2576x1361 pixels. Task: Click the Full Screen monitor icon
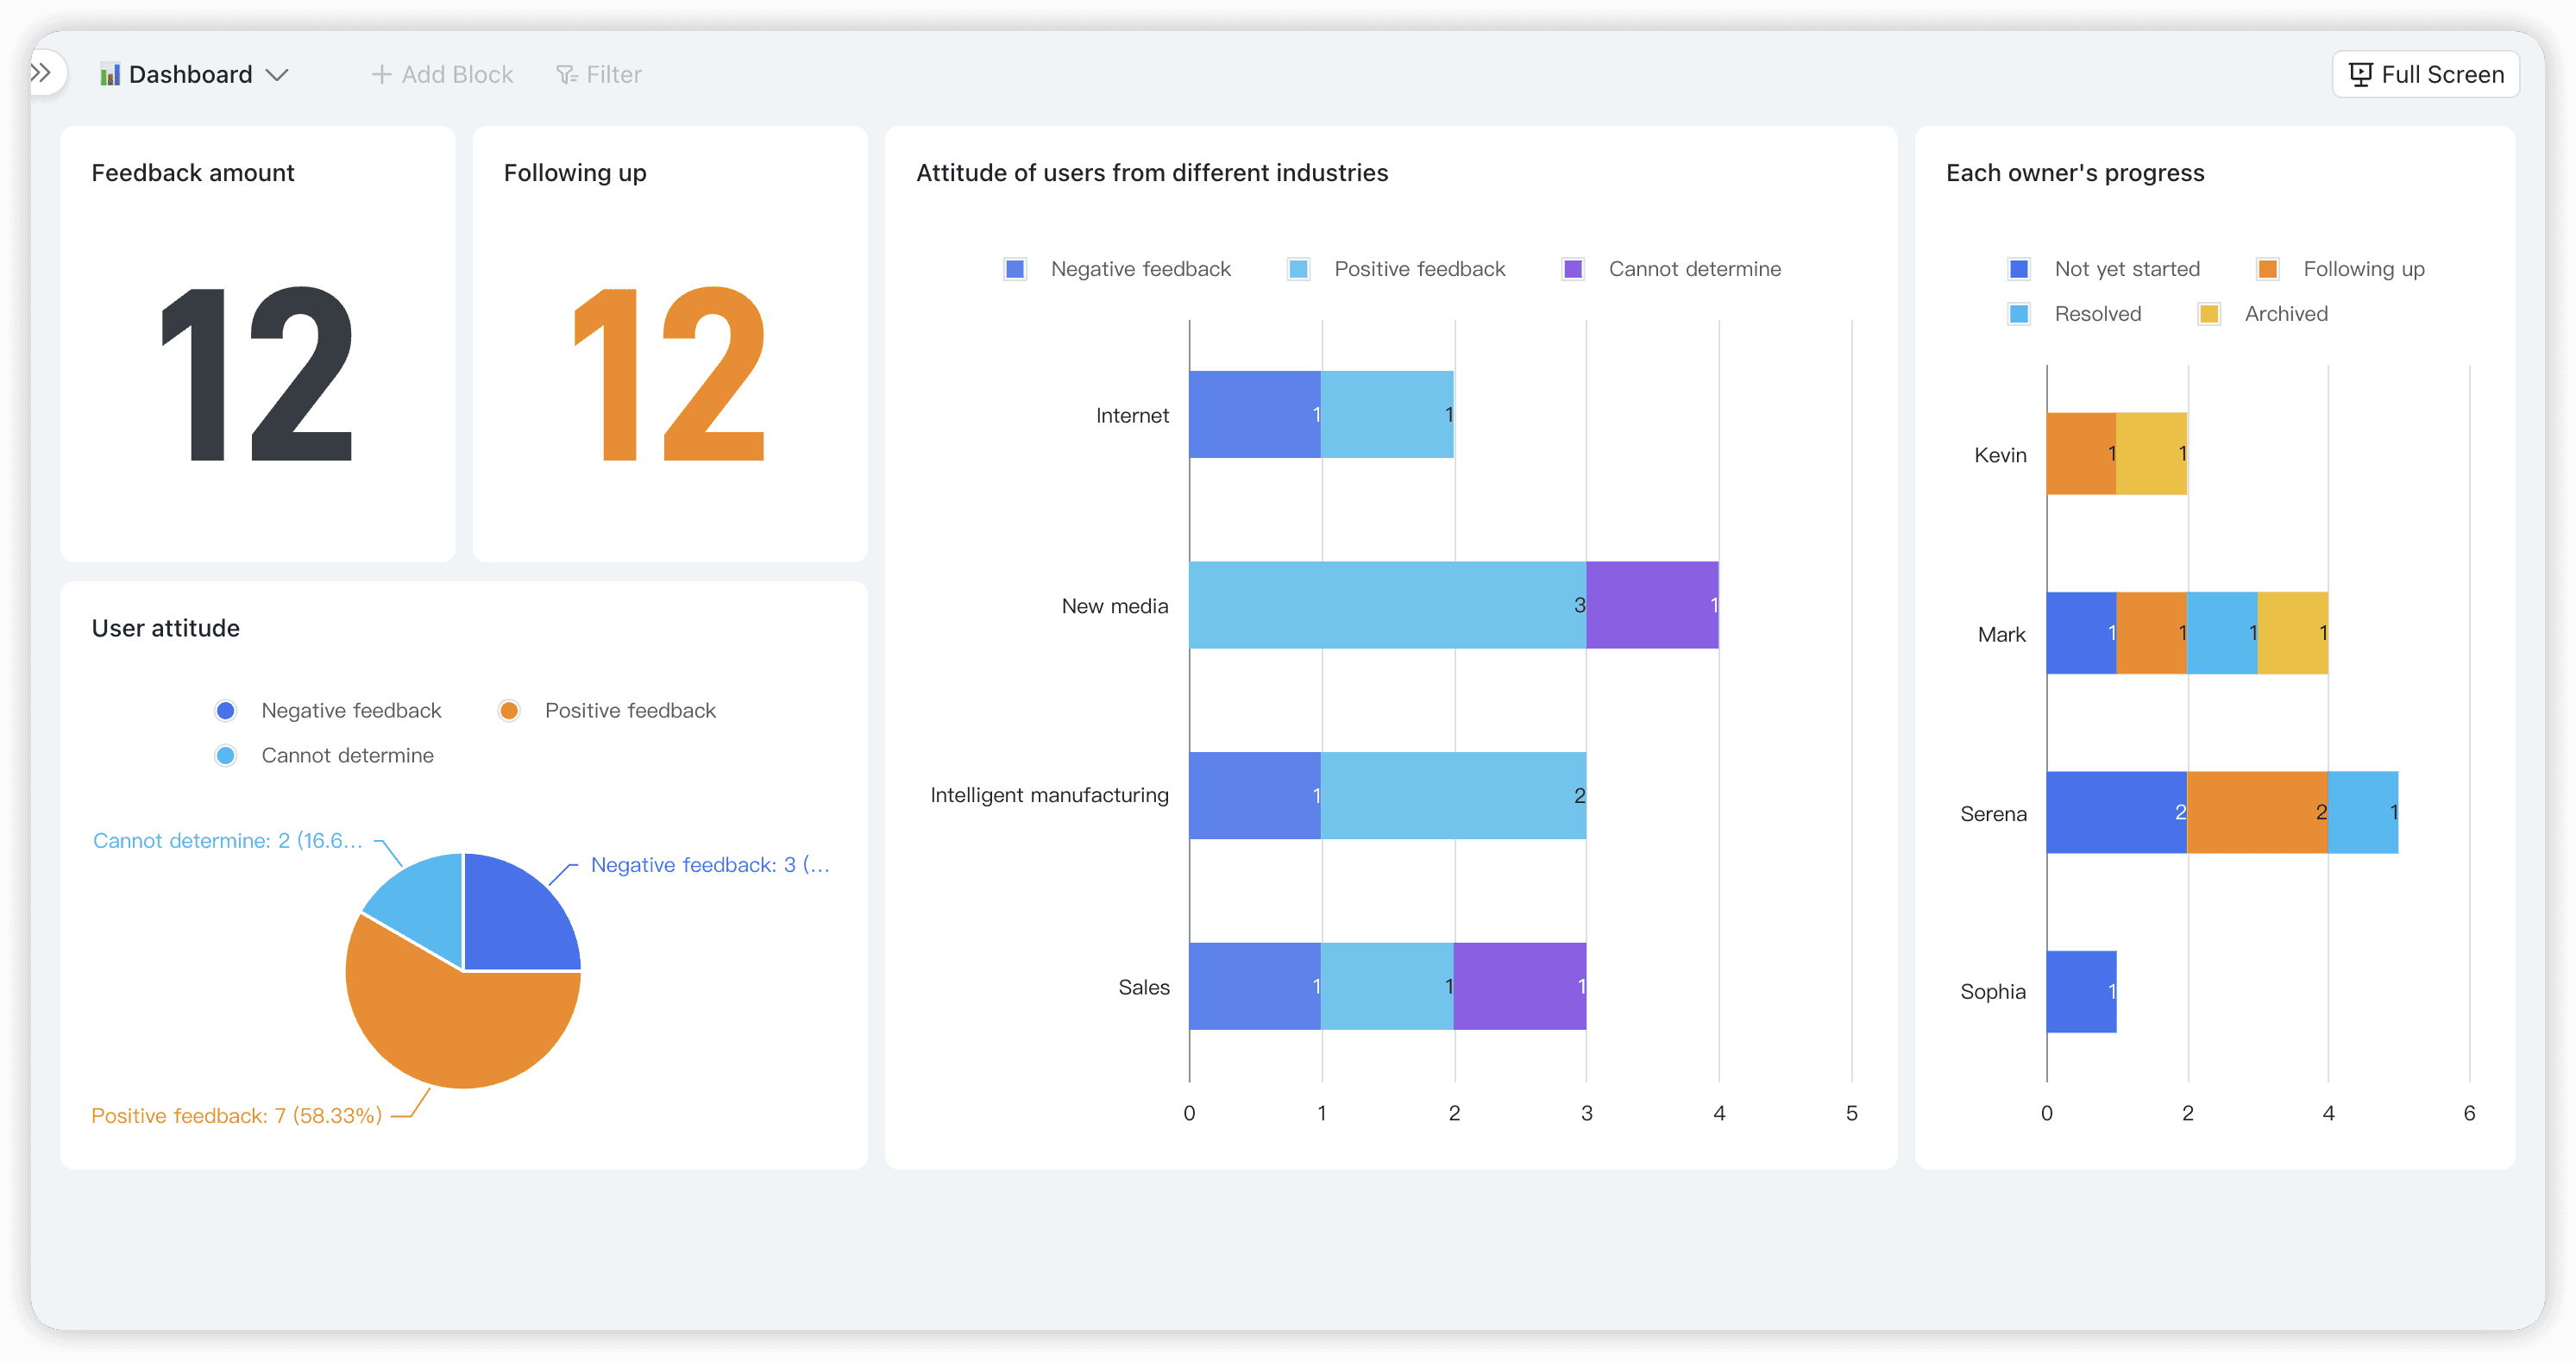pos(2360,75)
